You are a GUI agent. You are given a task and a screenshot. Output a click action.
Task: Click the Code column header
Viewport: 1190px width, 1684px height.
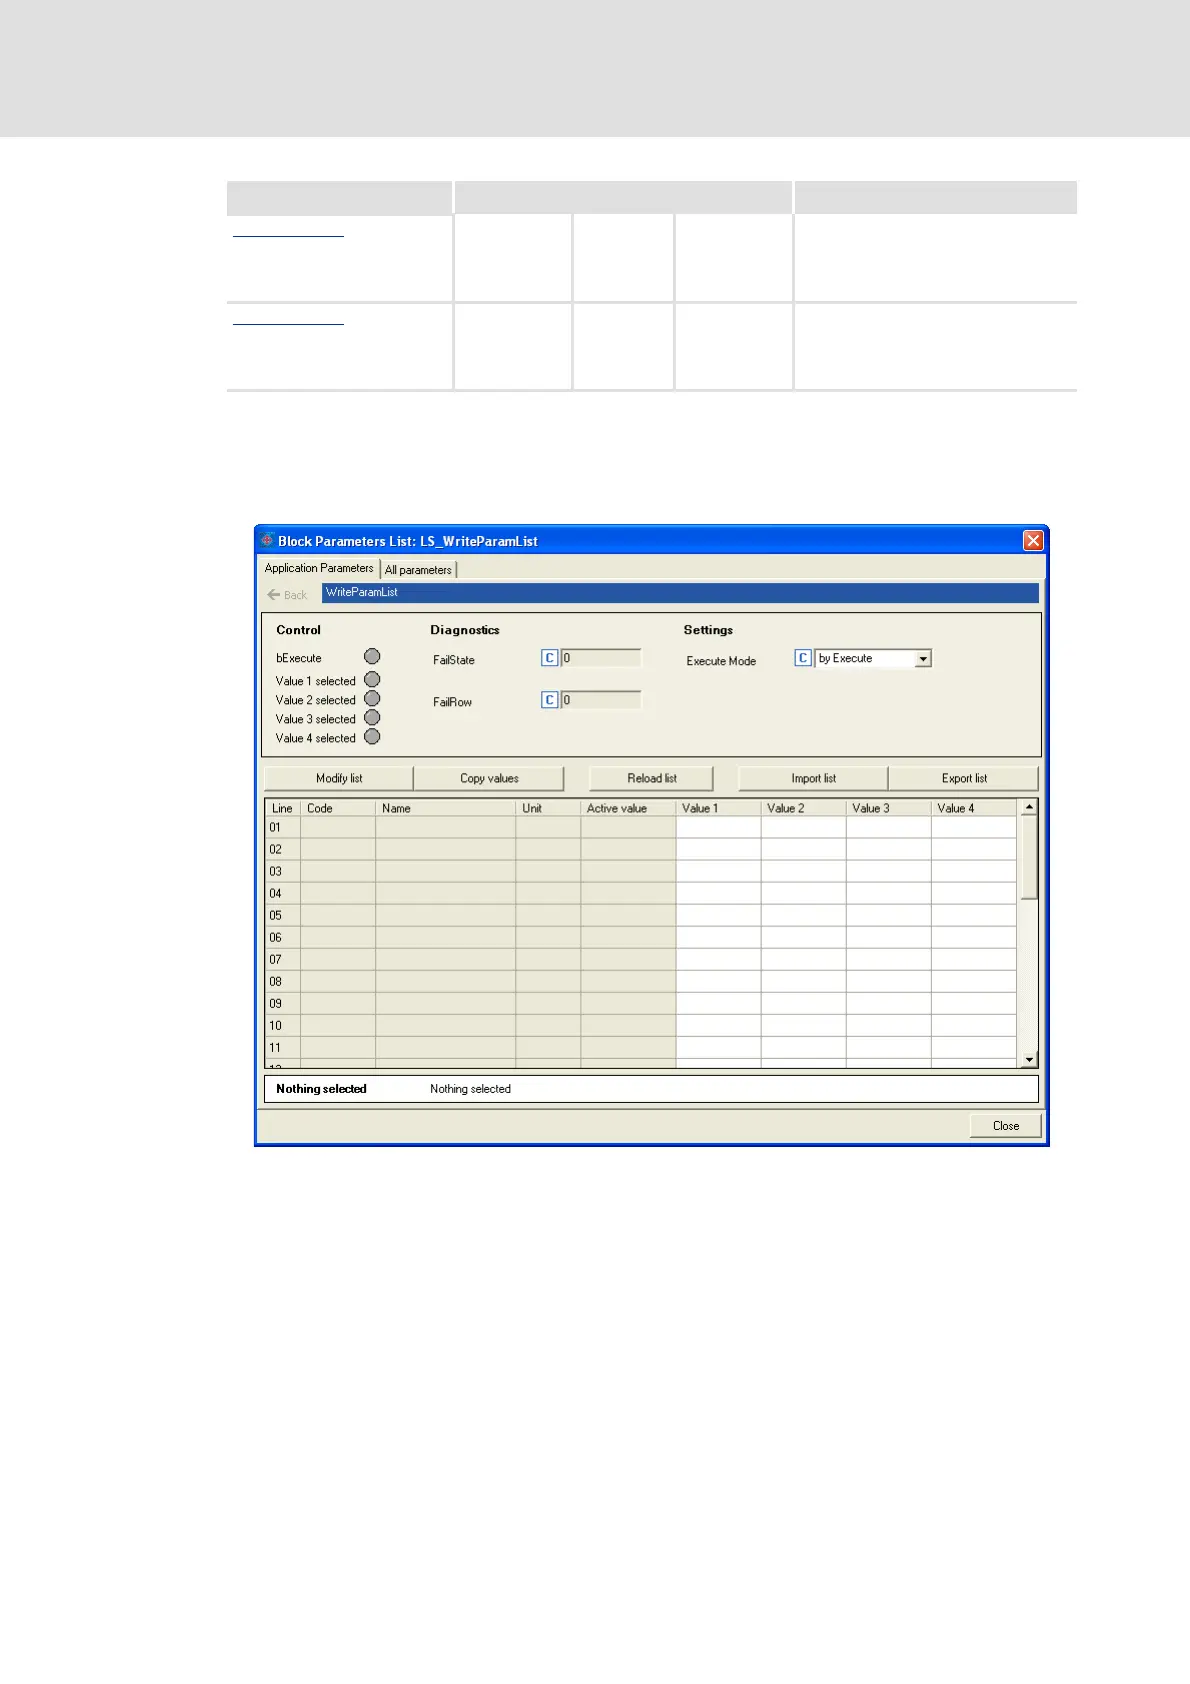(x=338, y=808)
